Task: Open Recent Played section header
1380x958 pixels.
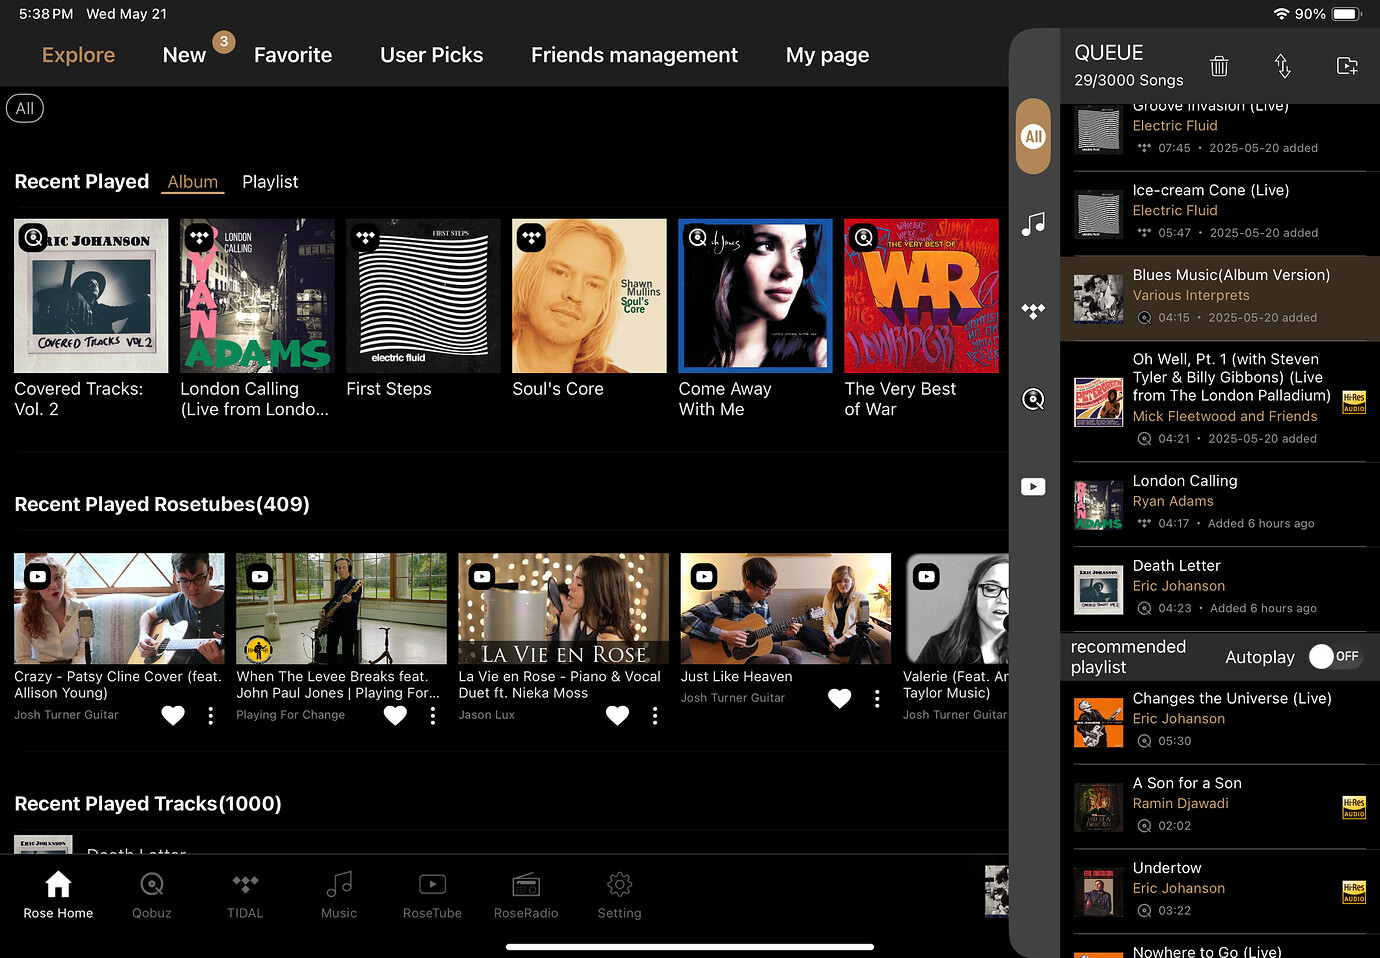Action: (x=81, y=182)
